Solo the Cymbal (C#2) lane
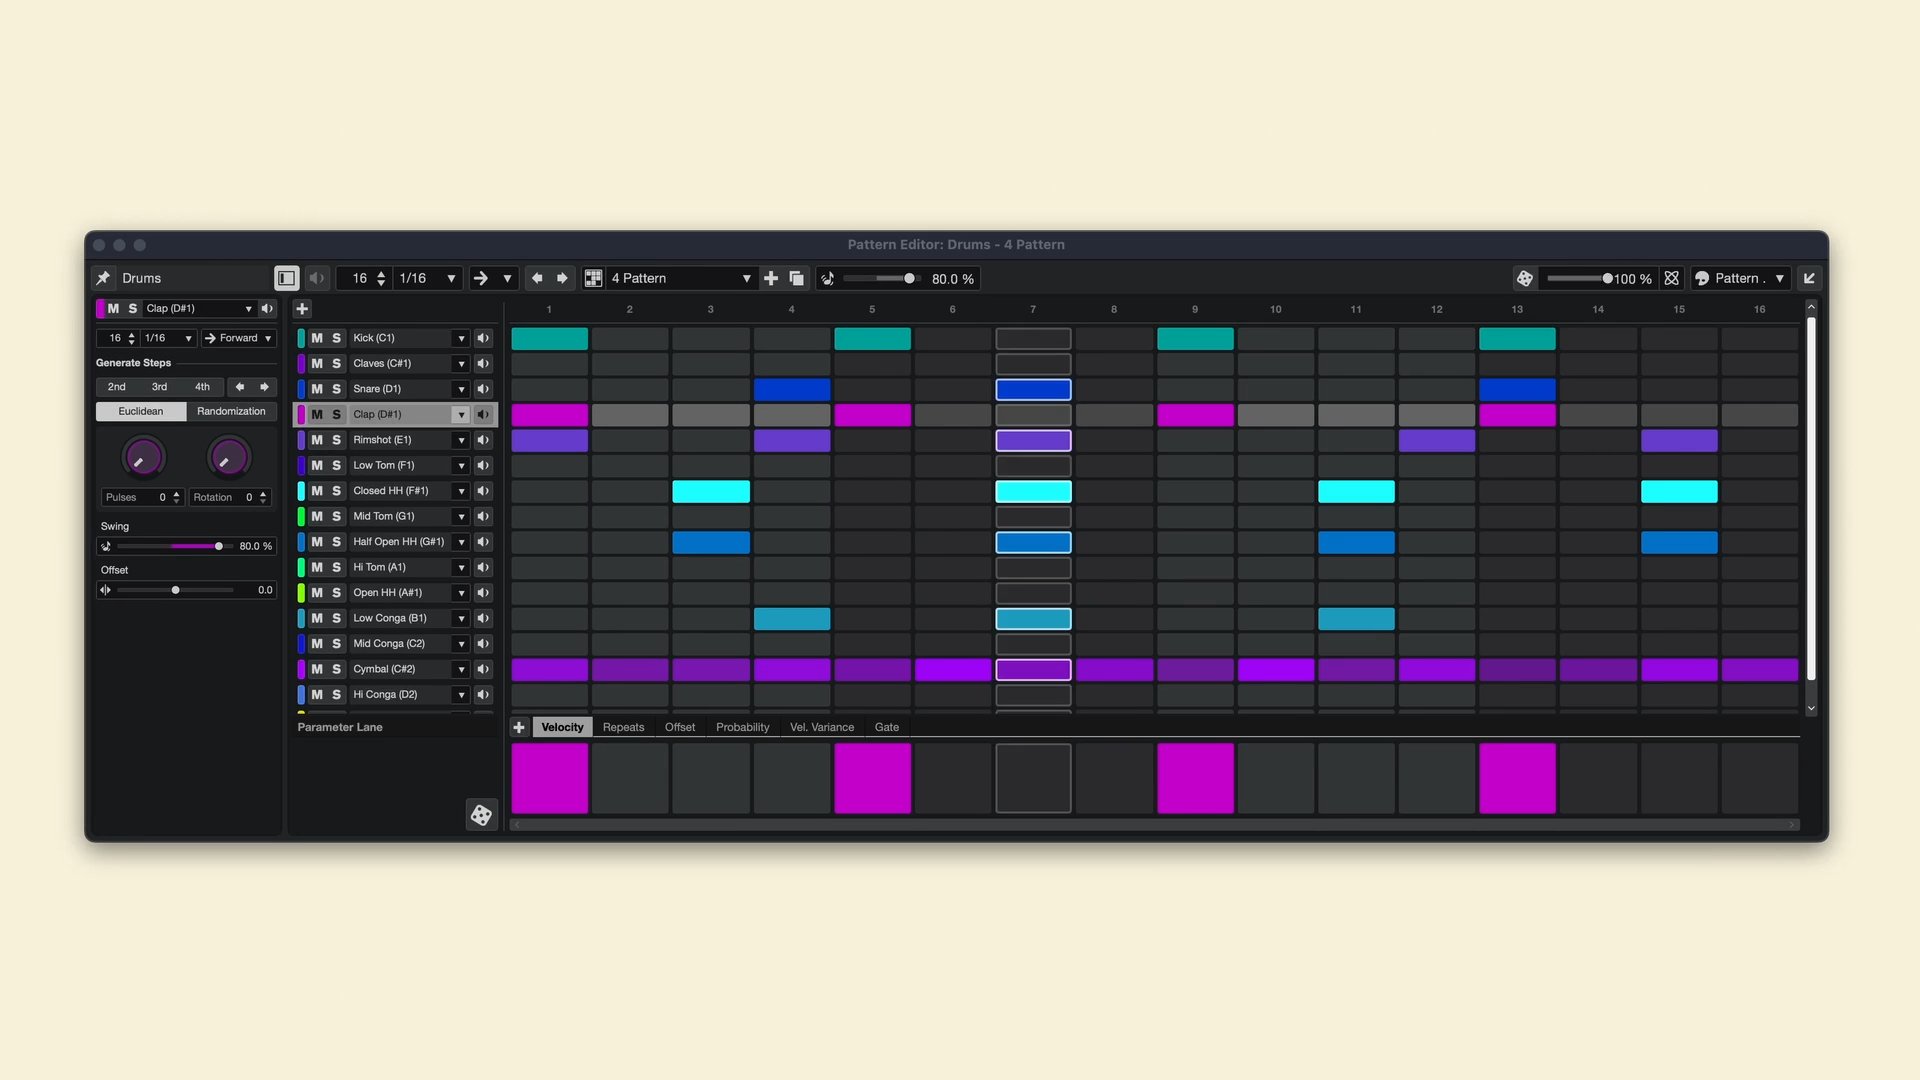Screen dimensions: 1920x1080 pos(337,669)
